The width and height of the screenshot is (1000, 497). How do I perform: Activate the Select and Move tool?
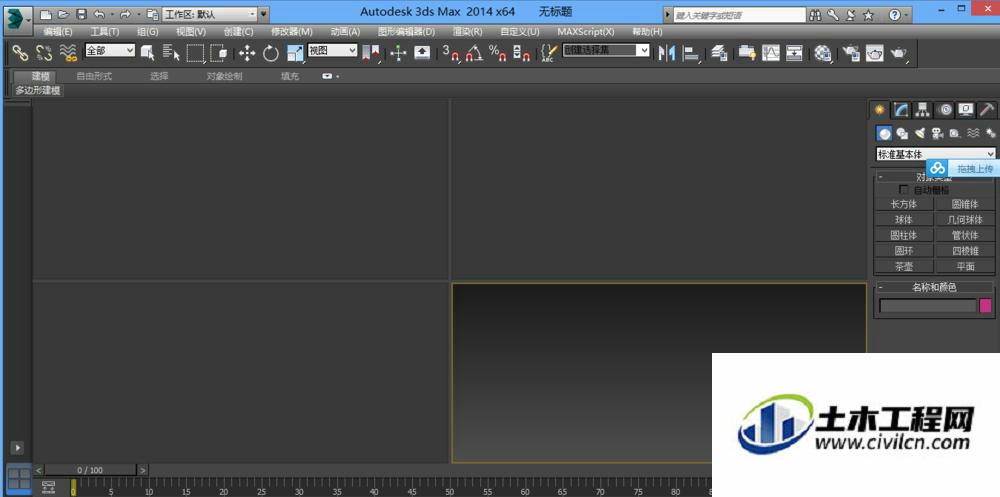pyautogui.click(x=247, y=54)
